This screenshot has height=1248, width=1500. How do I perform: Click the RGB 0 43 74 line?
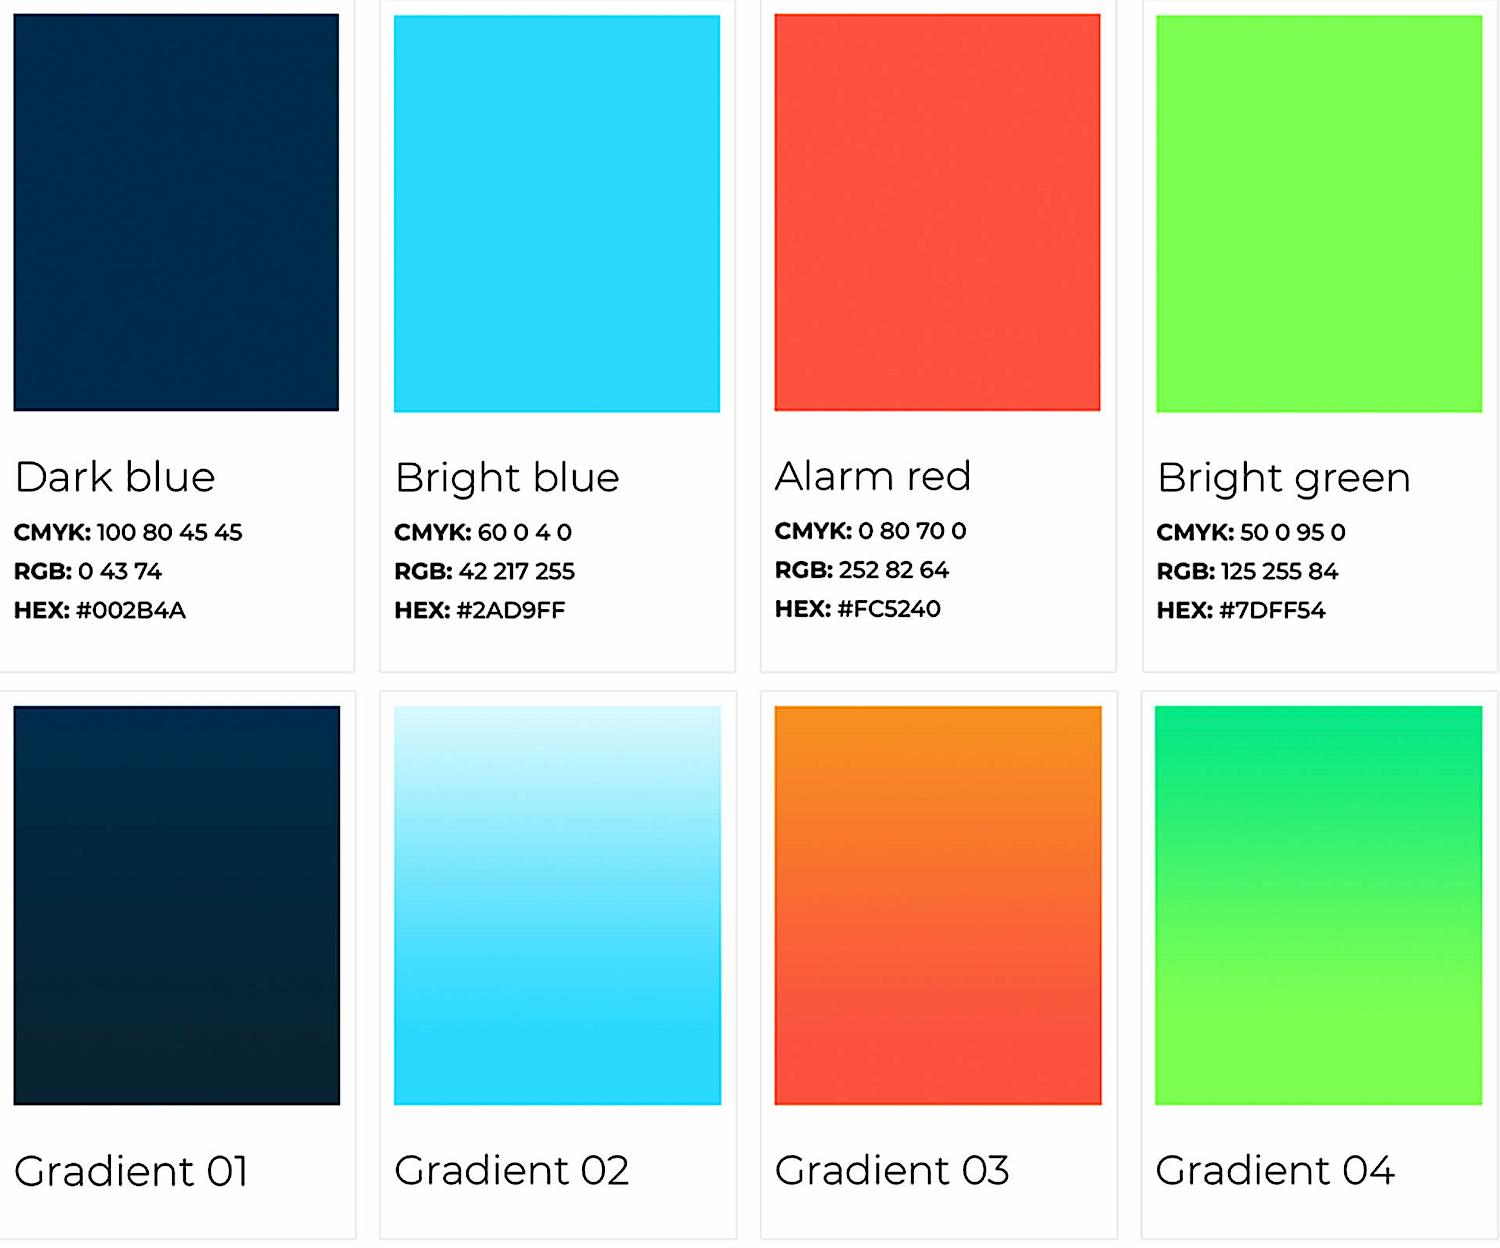click(88, 571)
